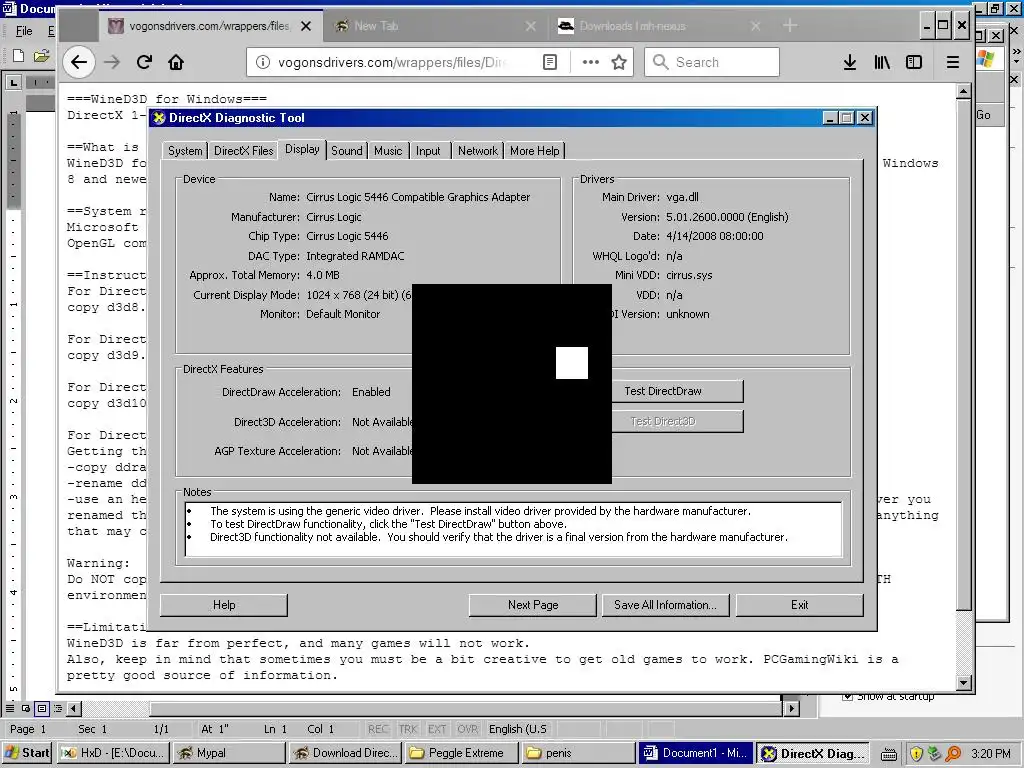The image size is (1024, 768).
Task: Click the browser Search field
Action: point(712,62)
